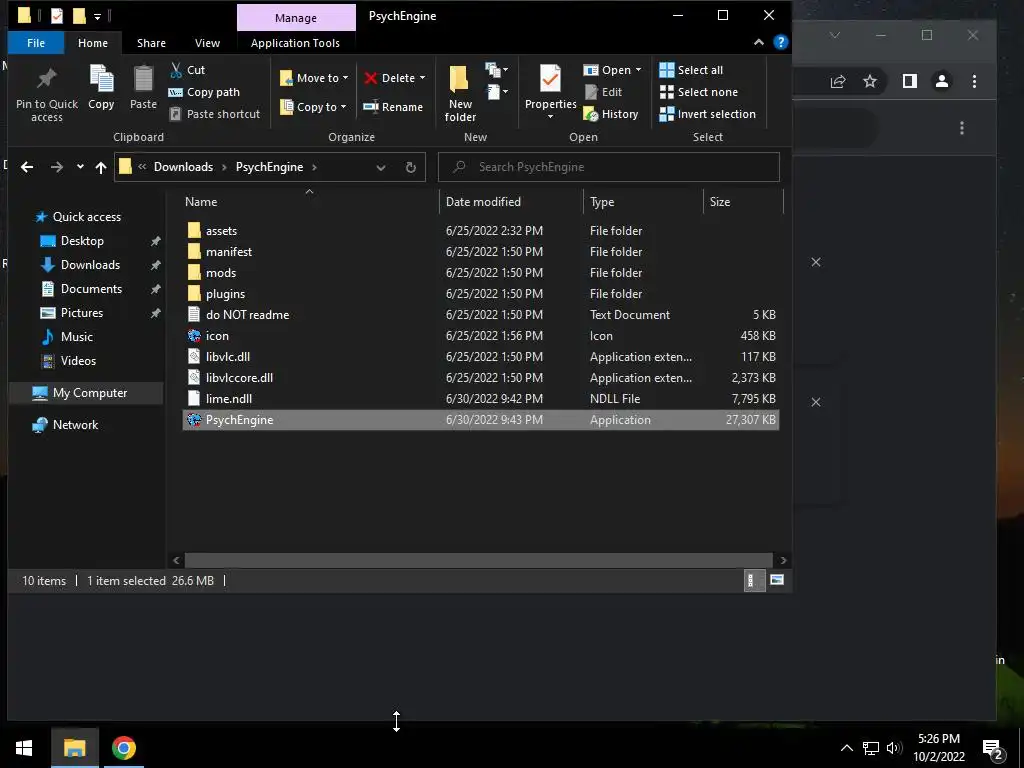Click Select all

point(692,70)
